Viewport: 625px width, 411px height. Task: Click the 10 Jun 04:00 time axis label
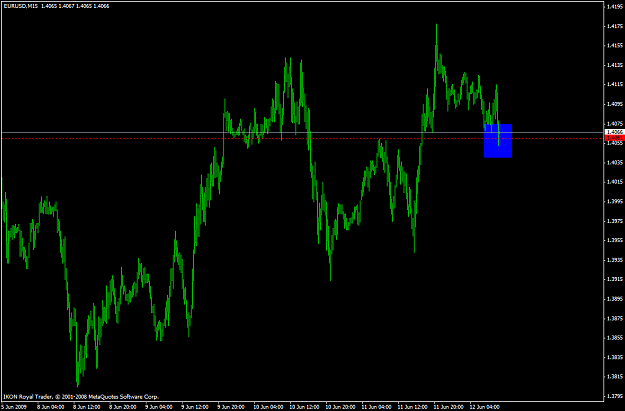tap(268, 407)
